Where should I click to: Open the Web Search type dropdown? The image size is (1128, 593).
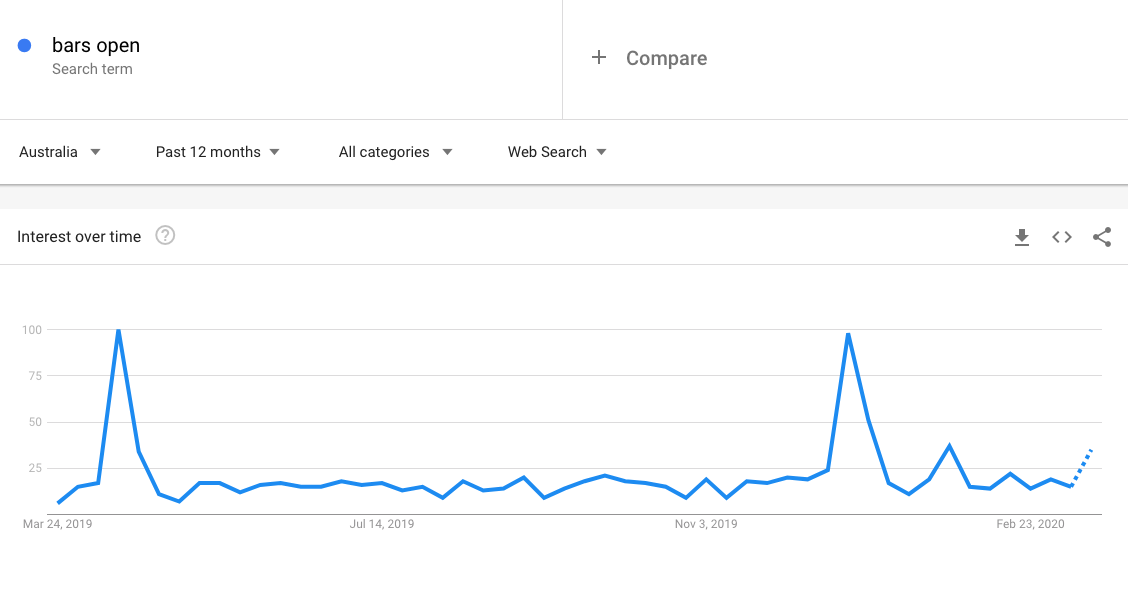click(558, 152)
